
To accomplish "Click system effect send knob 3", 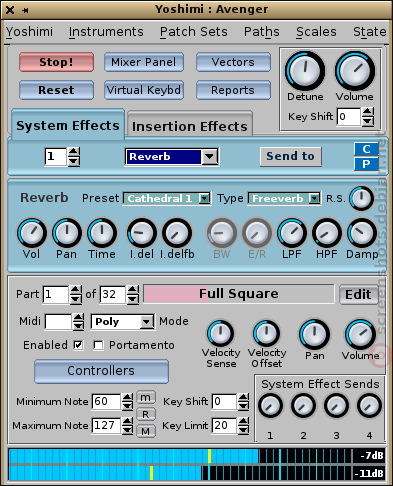I will point(336,406).
